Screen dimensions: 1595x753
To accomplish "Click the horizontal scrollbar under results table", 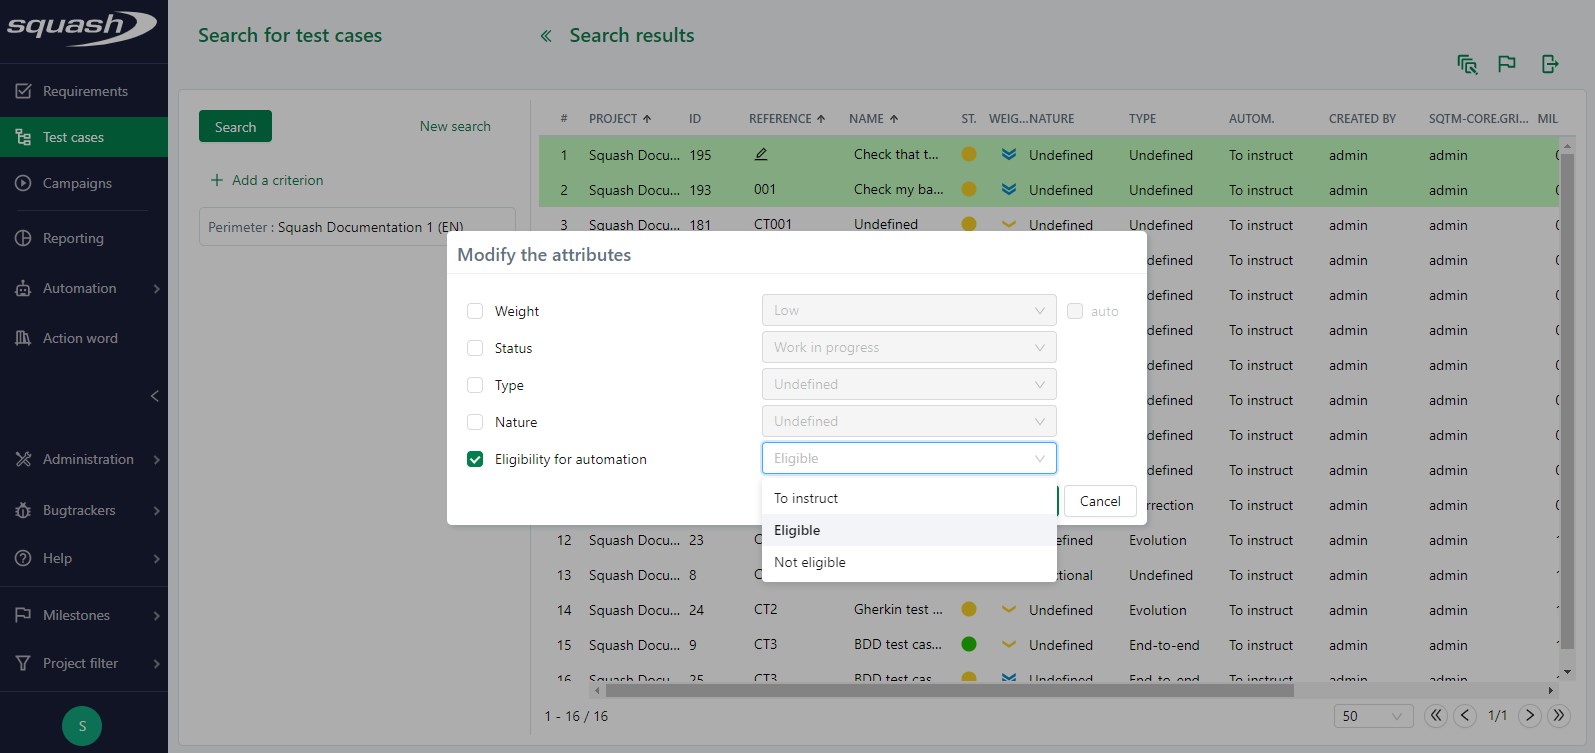I will coord(949,690).
